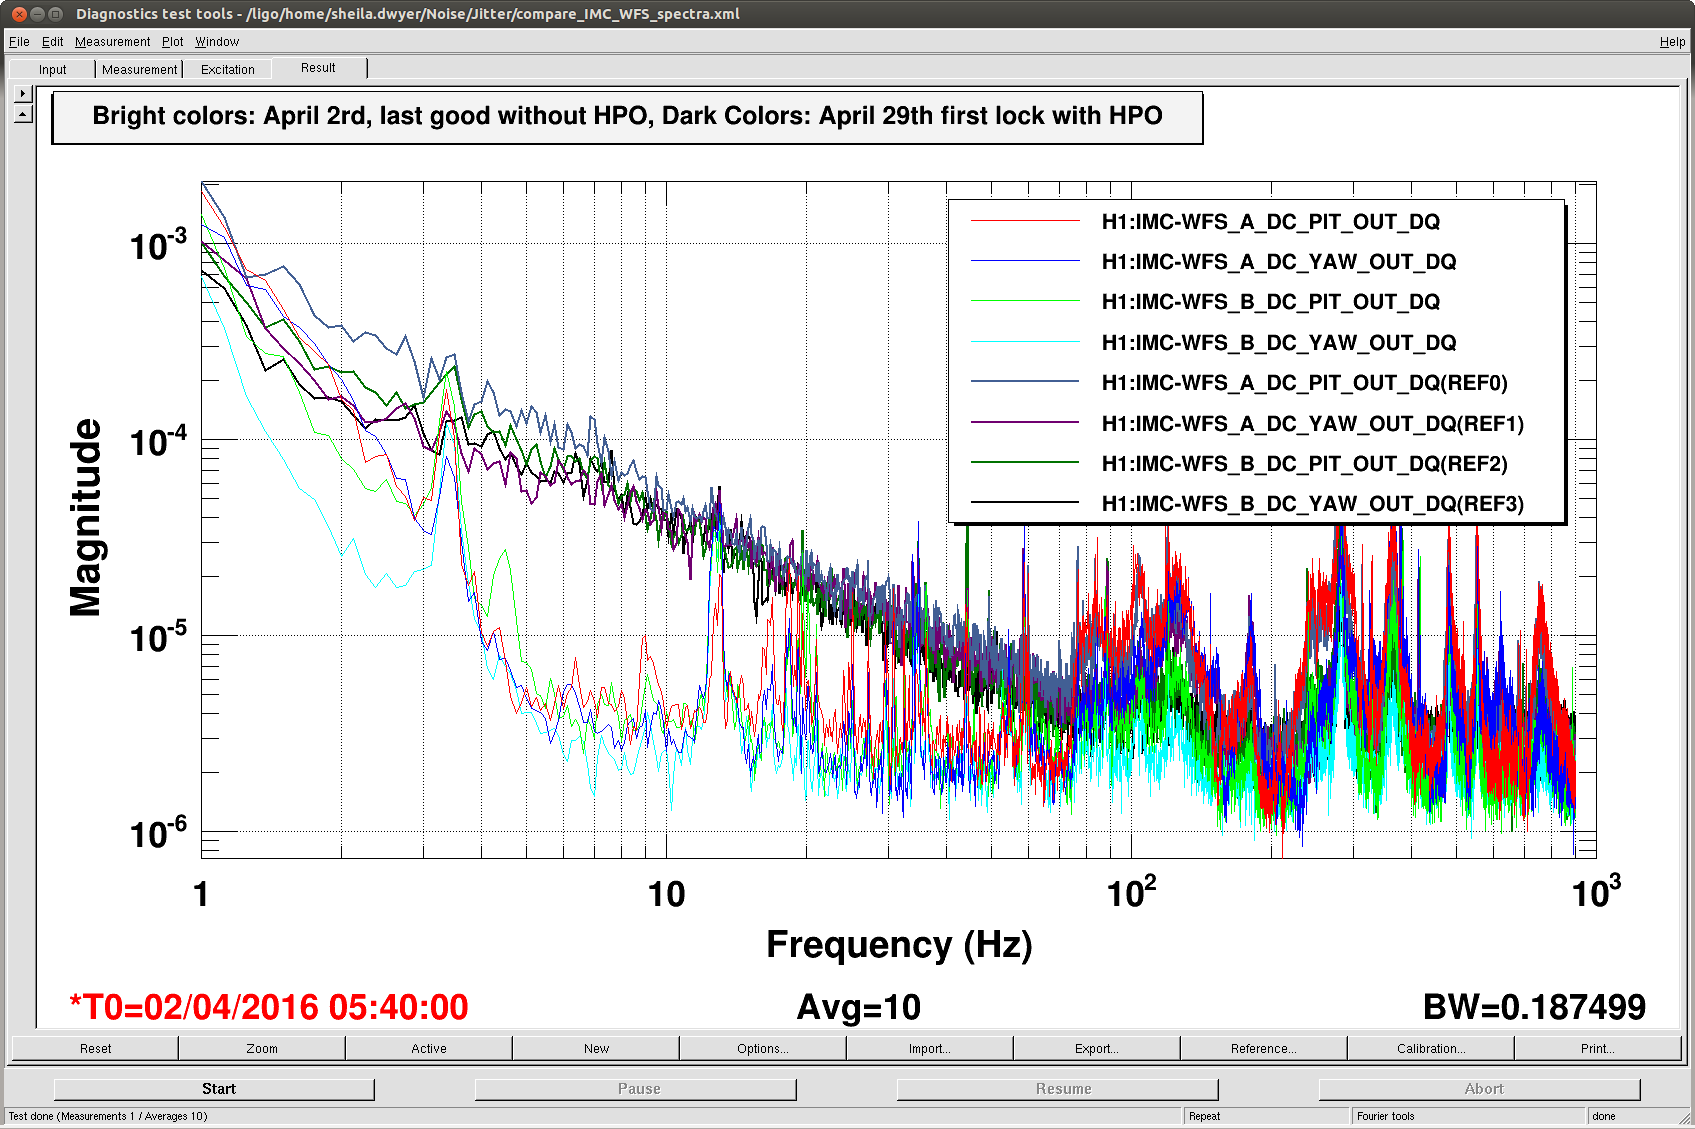Select legend entry H1:IMC-WFS_B_DC_YAW_OUT_DQ(REF3)
The image size is (1695, 1129).
pyautogui.click(x=1313, y=503)
